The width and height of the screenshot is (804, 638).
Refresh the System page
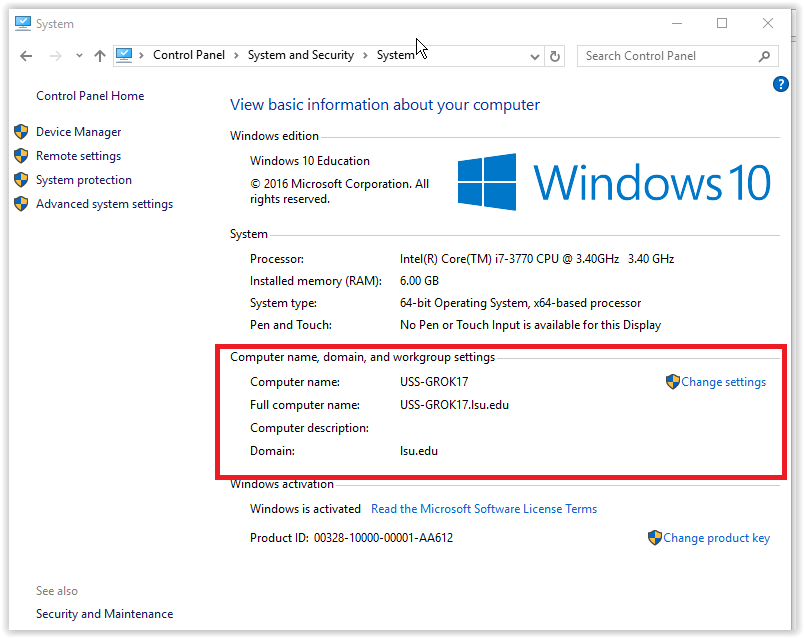[x=555, y=56]
